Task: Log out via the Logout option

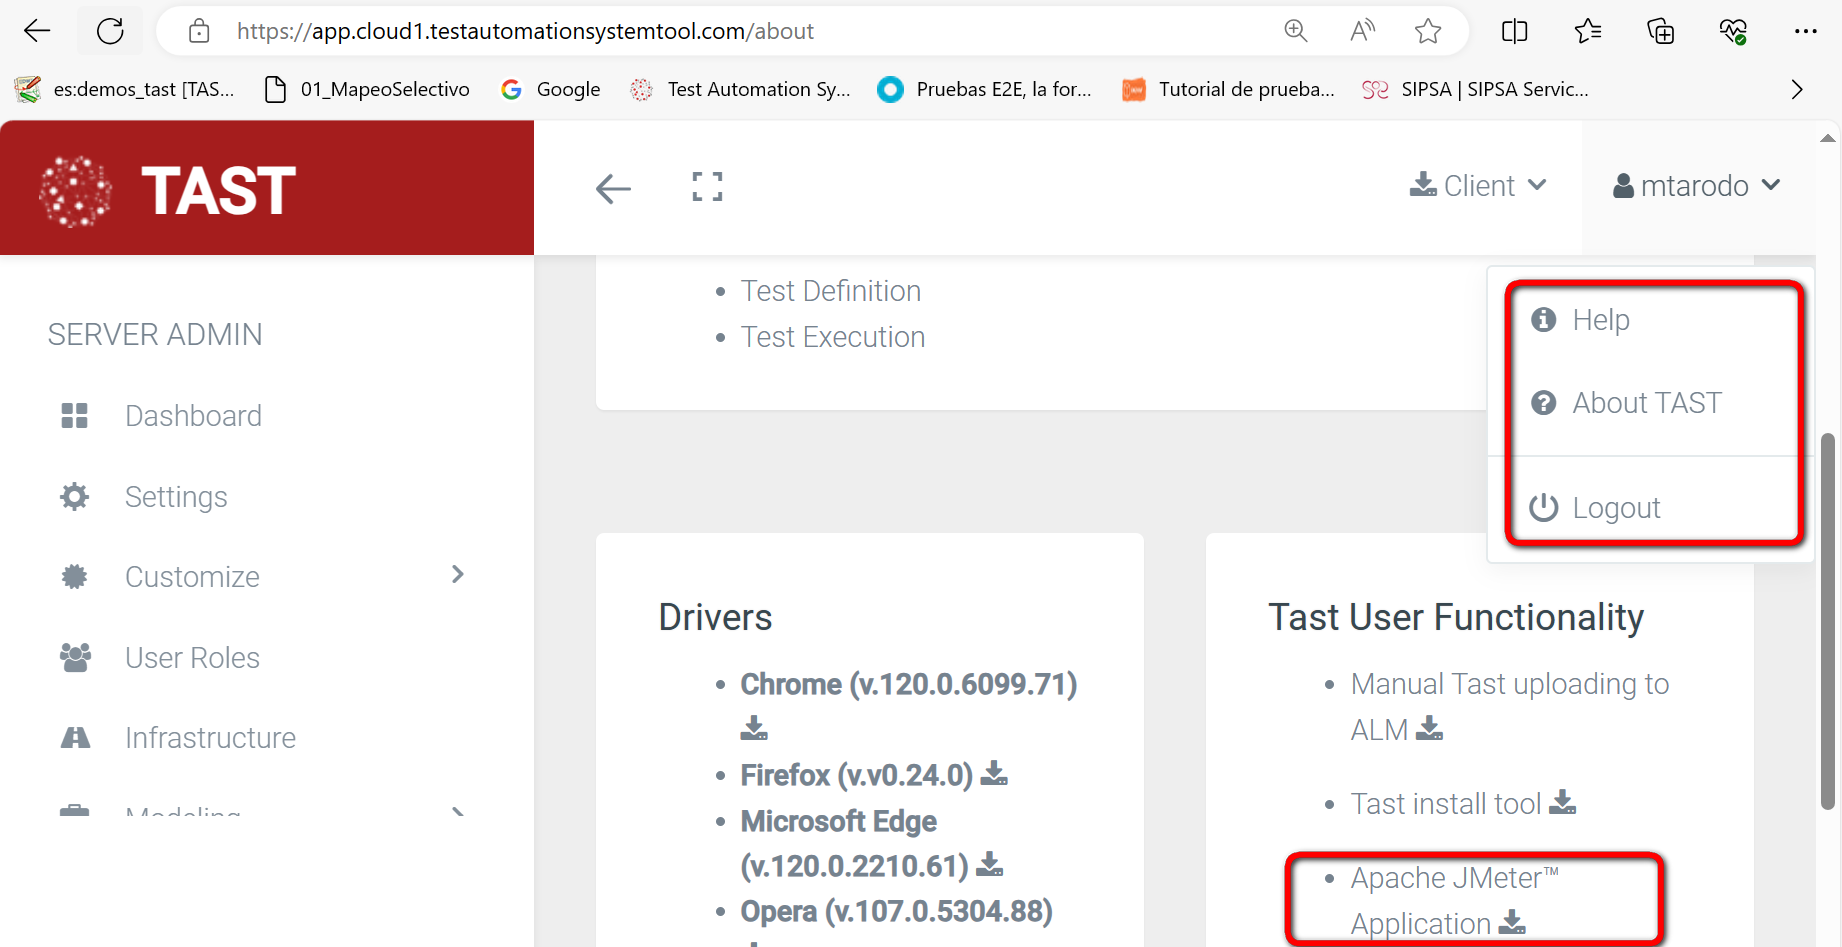Action: [1615, 508]
